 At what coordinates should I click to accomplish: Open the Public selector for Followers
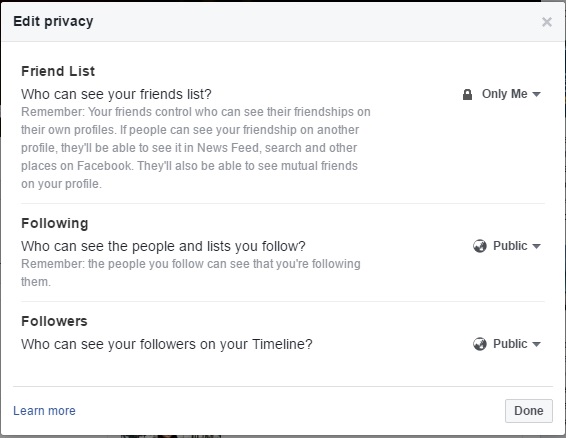510,344
